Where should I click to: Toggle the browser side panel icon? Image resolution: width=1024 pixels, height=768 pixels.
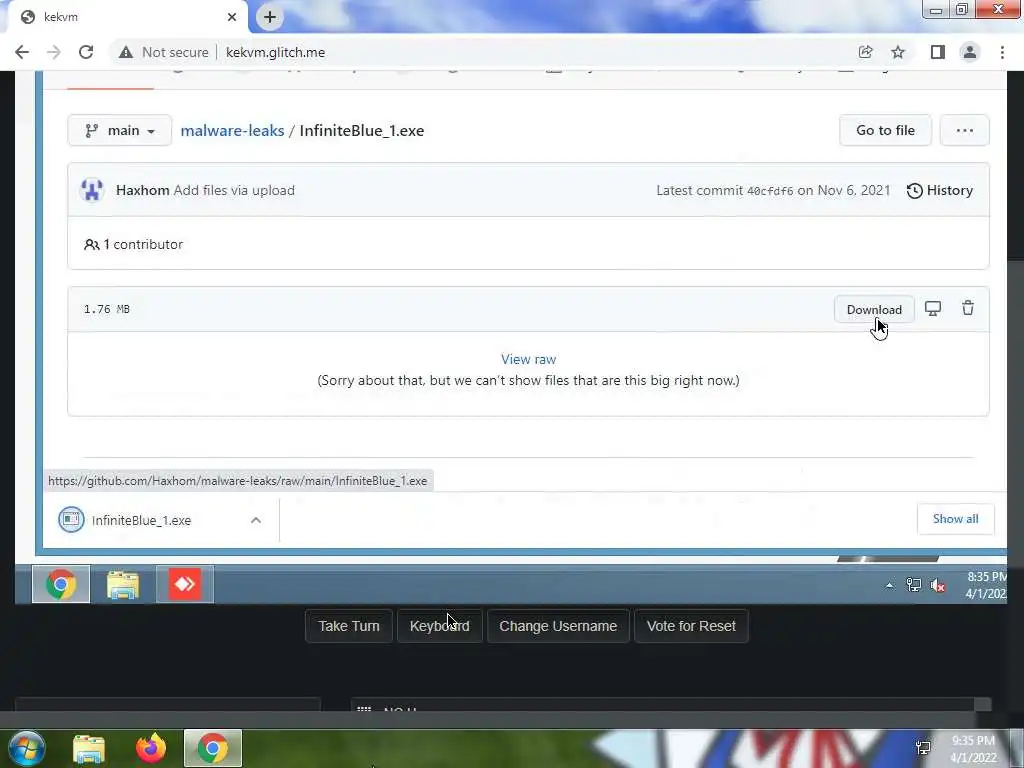click(x=938, y=52)
